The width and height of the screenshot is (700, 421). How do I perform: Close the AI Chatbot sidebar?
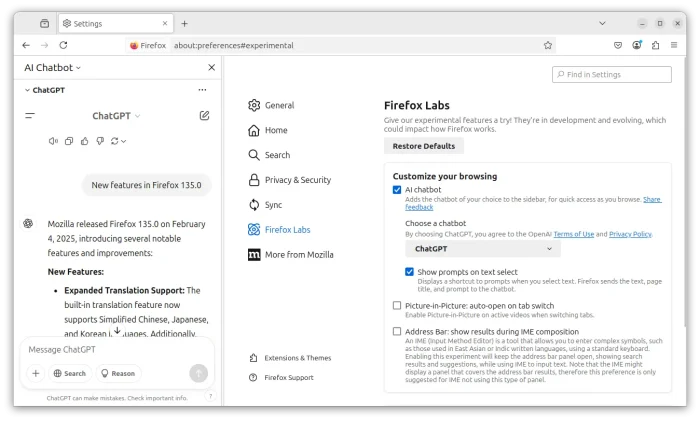click(x=212, y=67)
